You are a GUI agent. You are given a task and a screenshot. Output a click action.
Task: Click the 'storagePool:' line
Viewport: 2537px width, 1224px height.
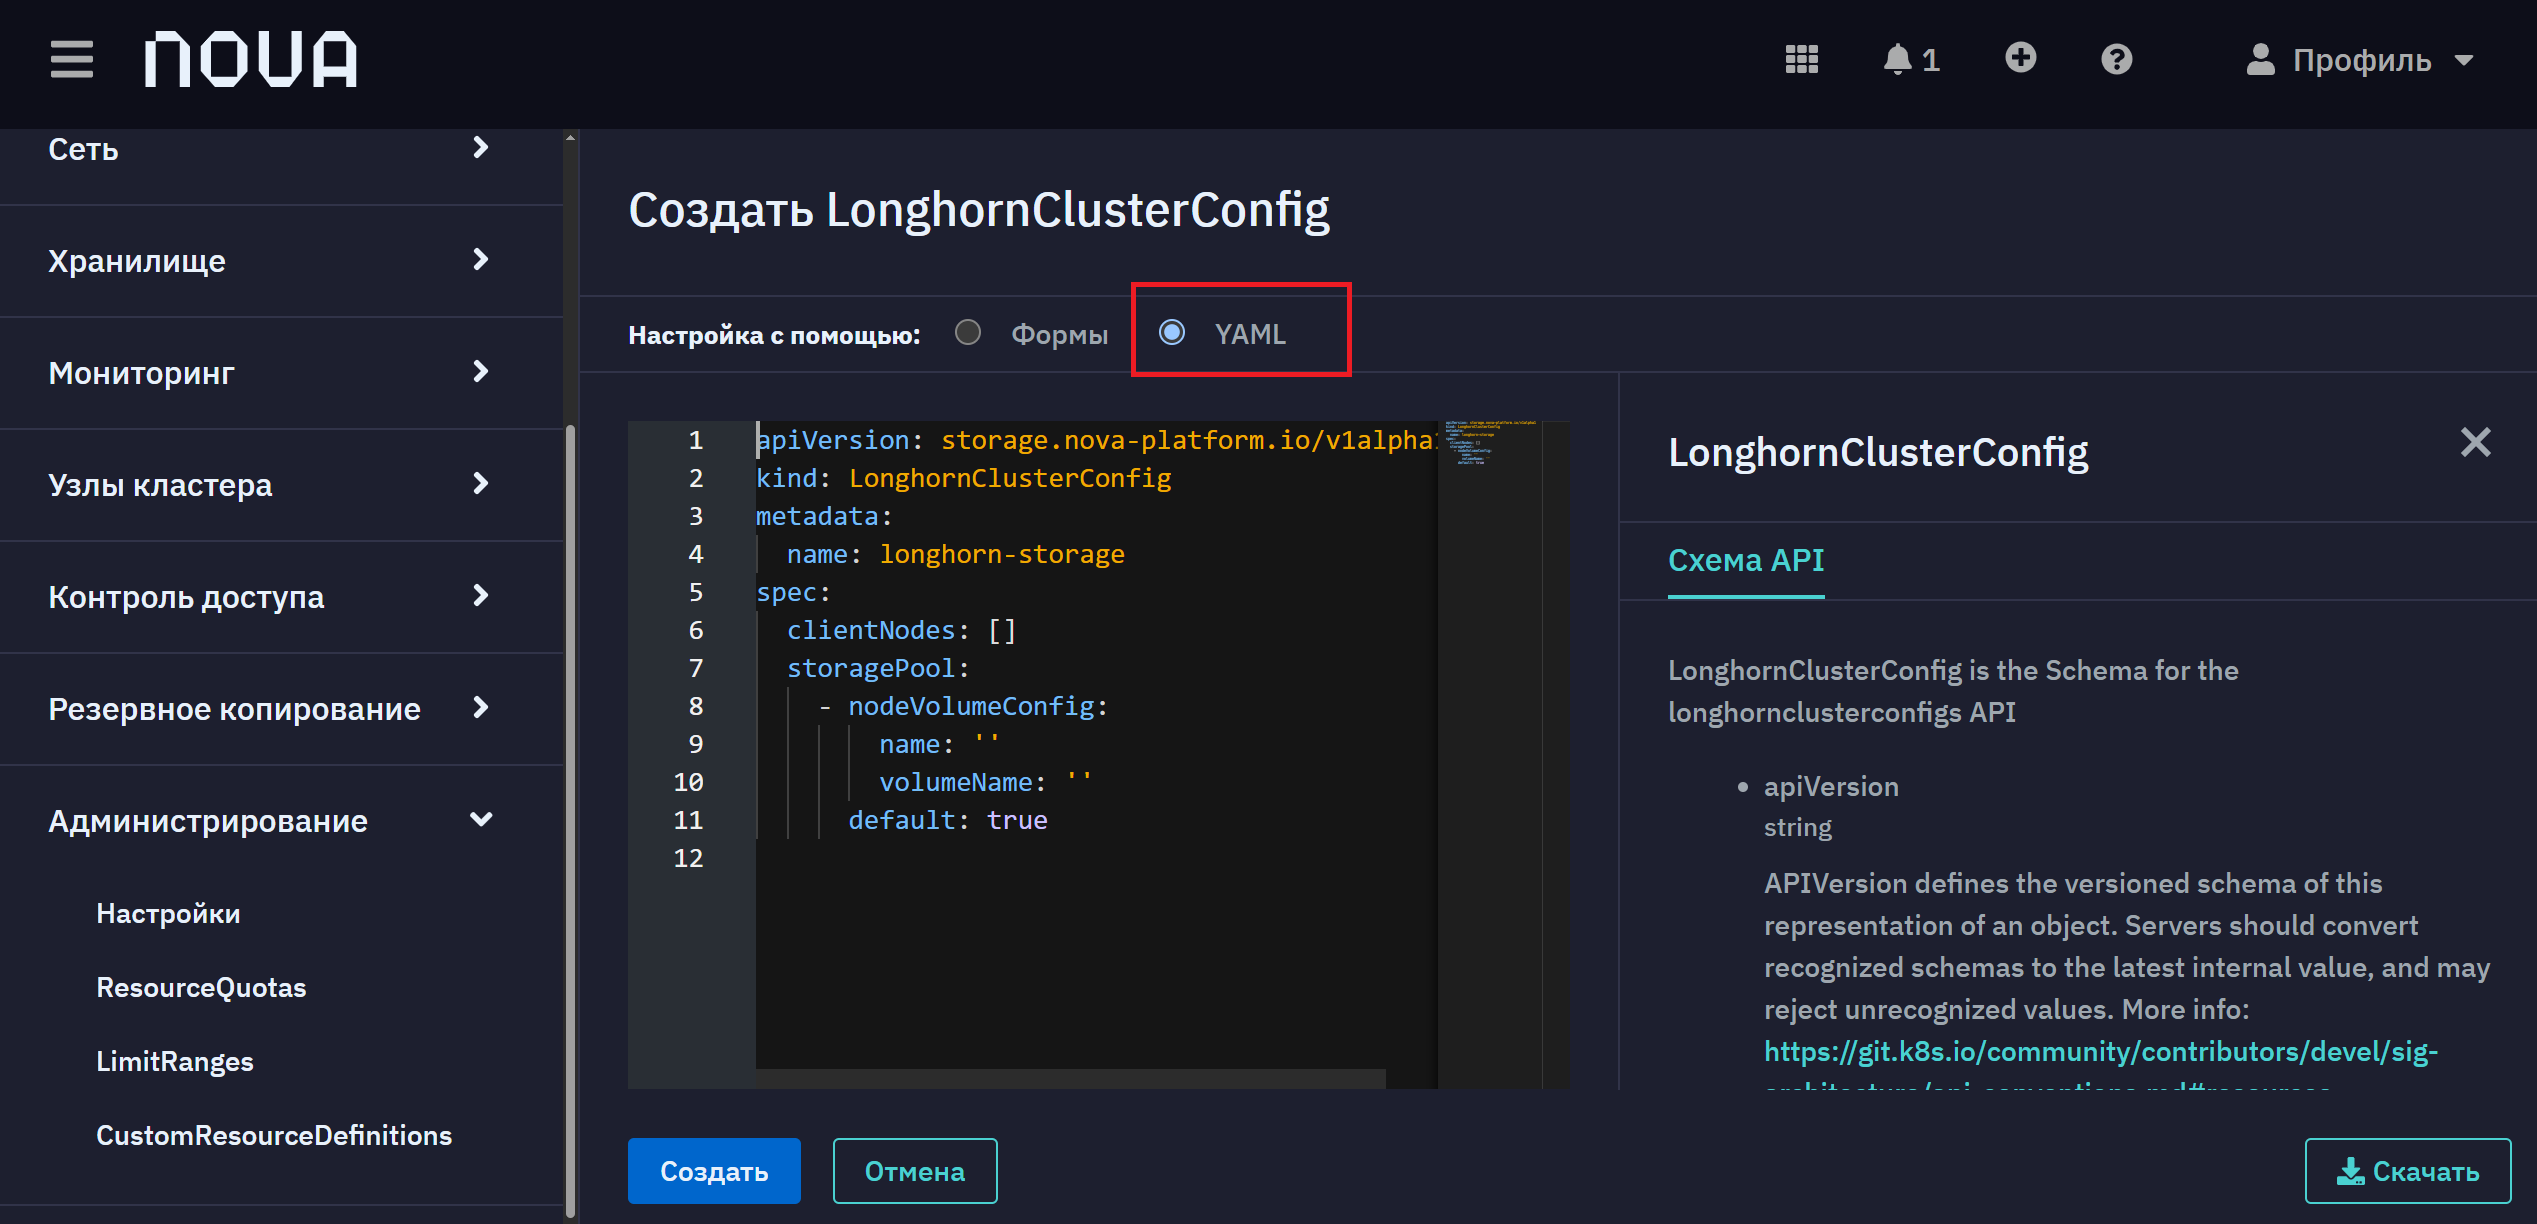[878, 668]
